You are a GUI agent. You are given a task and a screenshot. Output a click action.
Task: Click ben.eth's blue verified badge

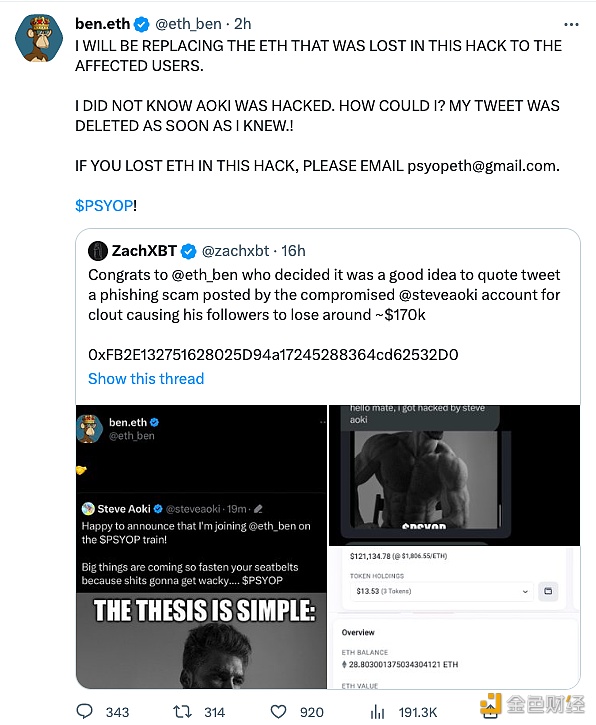[141, 24]
